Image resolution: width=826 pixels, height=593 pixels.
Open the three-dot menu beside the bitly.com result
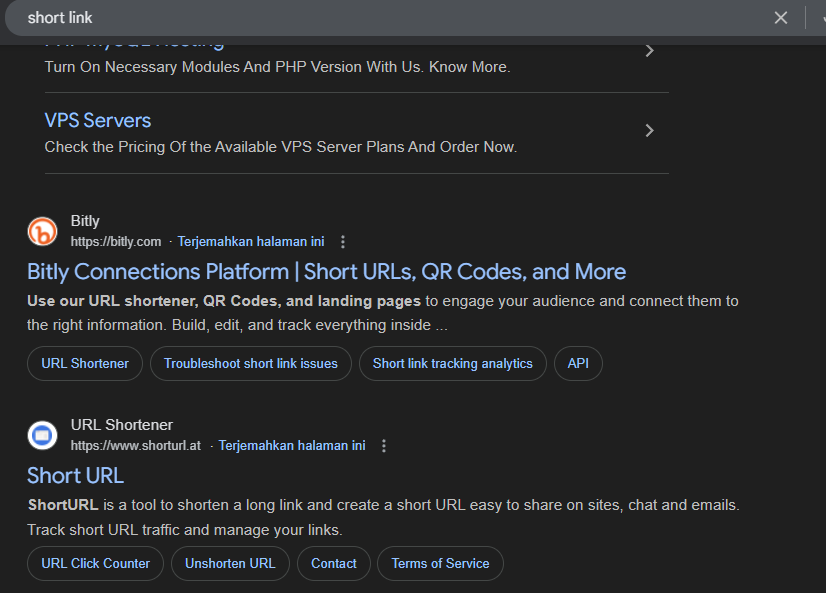click(343, 242)
